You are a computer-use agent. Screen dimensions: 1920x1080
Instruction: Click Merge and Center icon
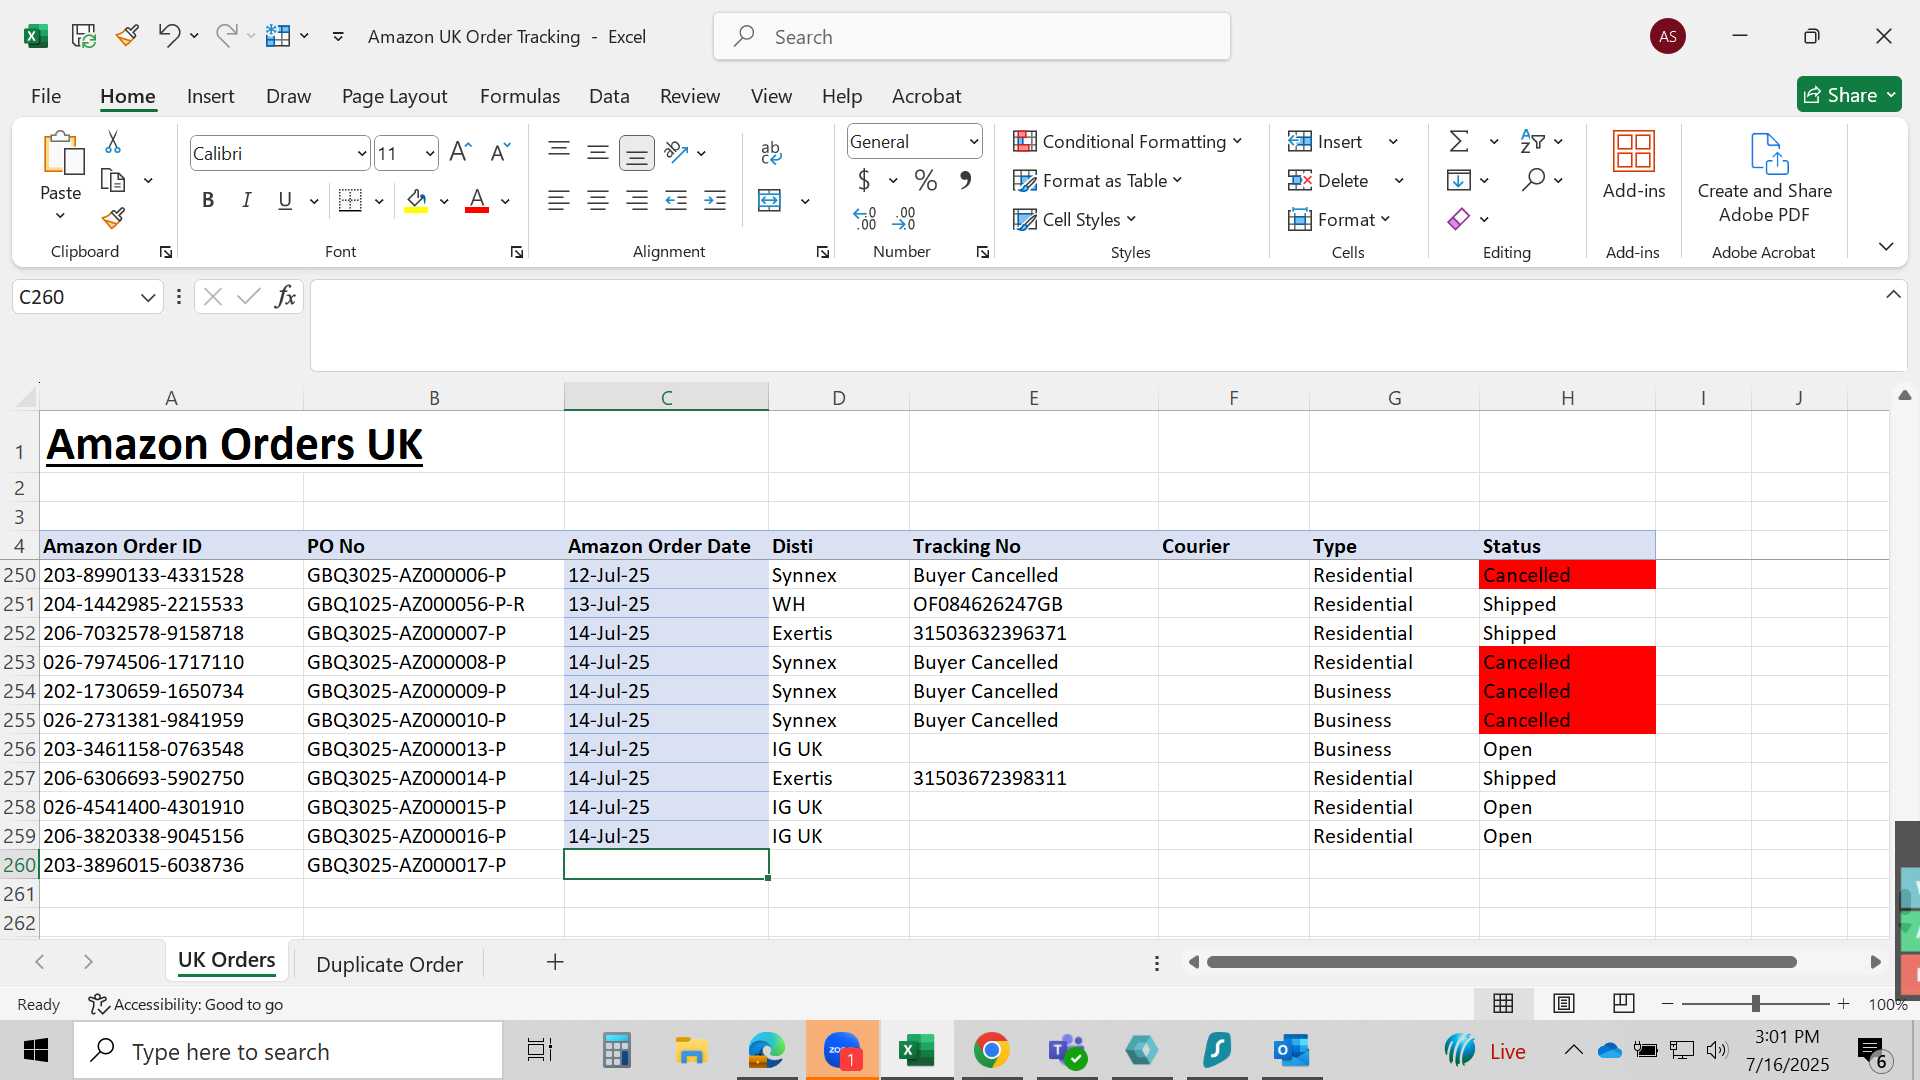coord(769,201)
